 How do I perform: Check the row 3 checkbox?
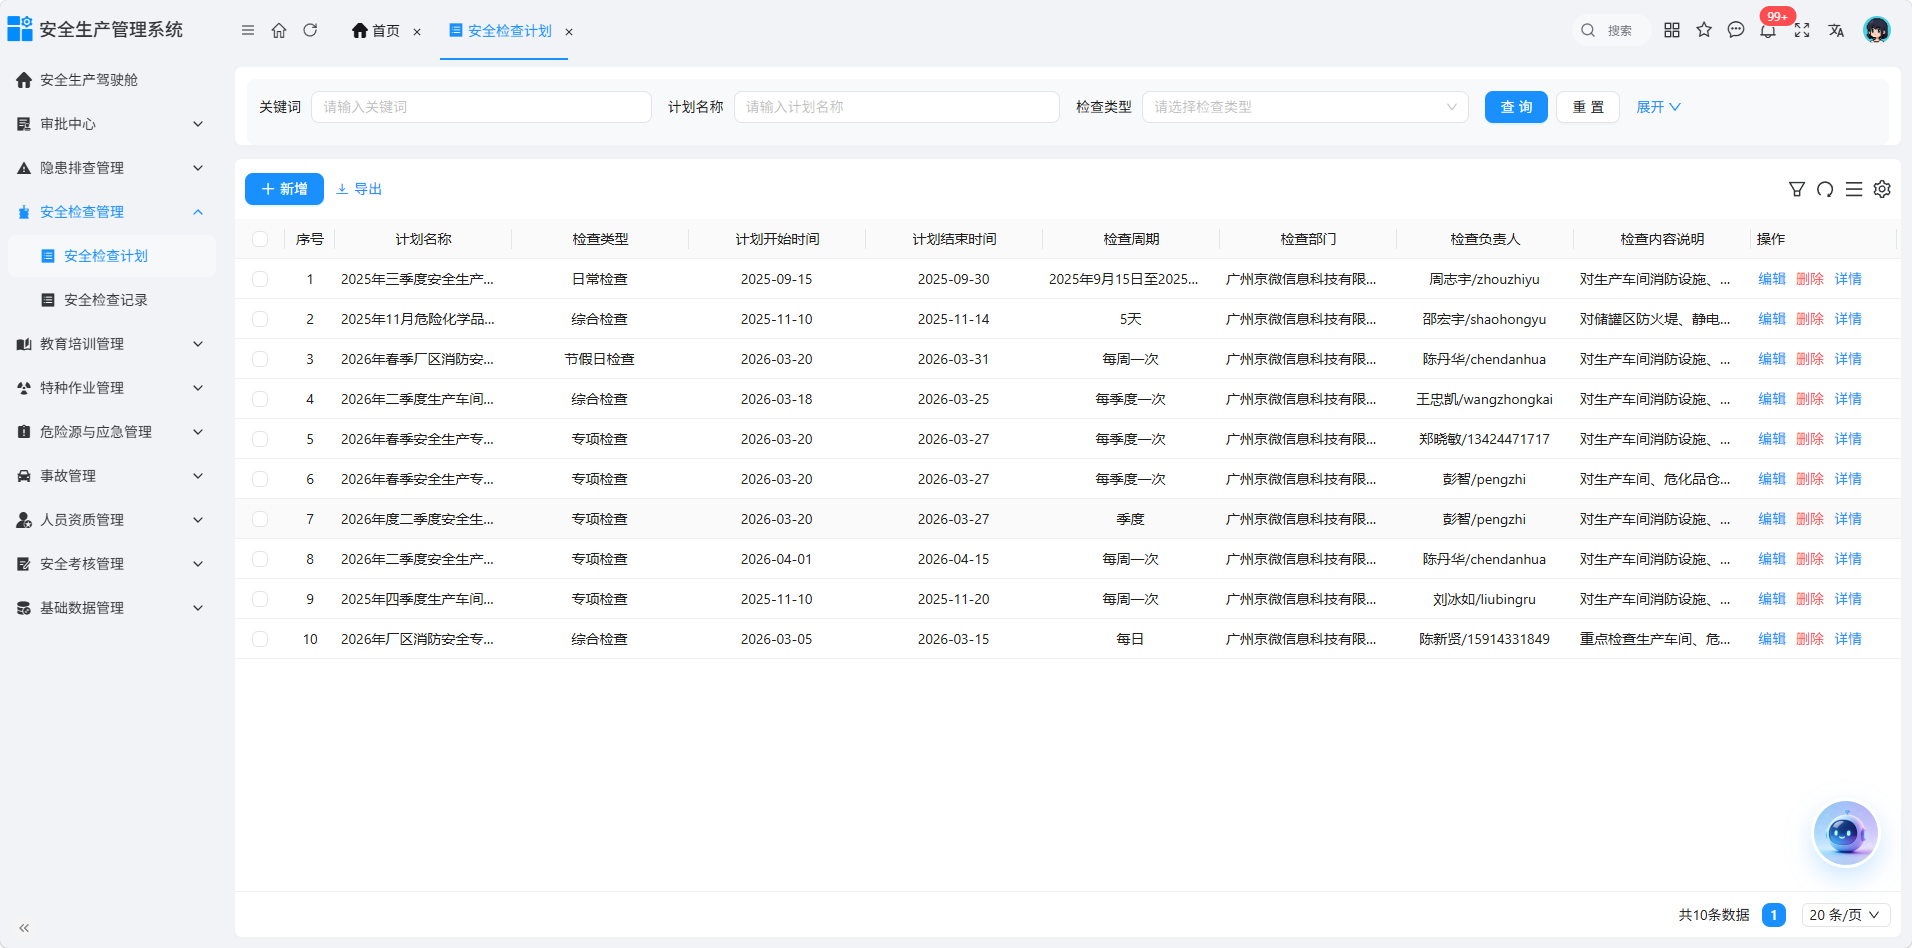pos(260,359)
